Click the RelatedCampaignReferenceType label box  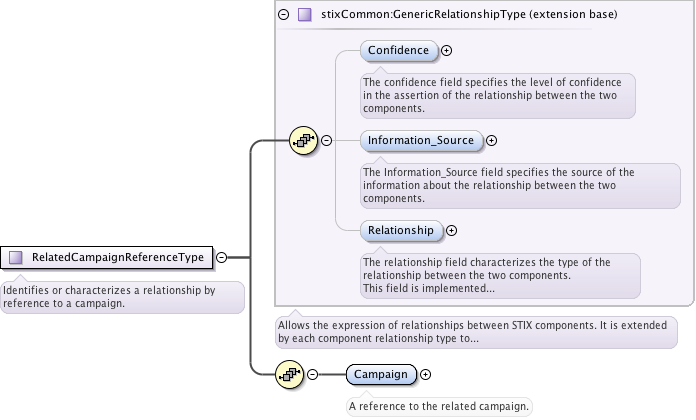click(x=113, y=257)
